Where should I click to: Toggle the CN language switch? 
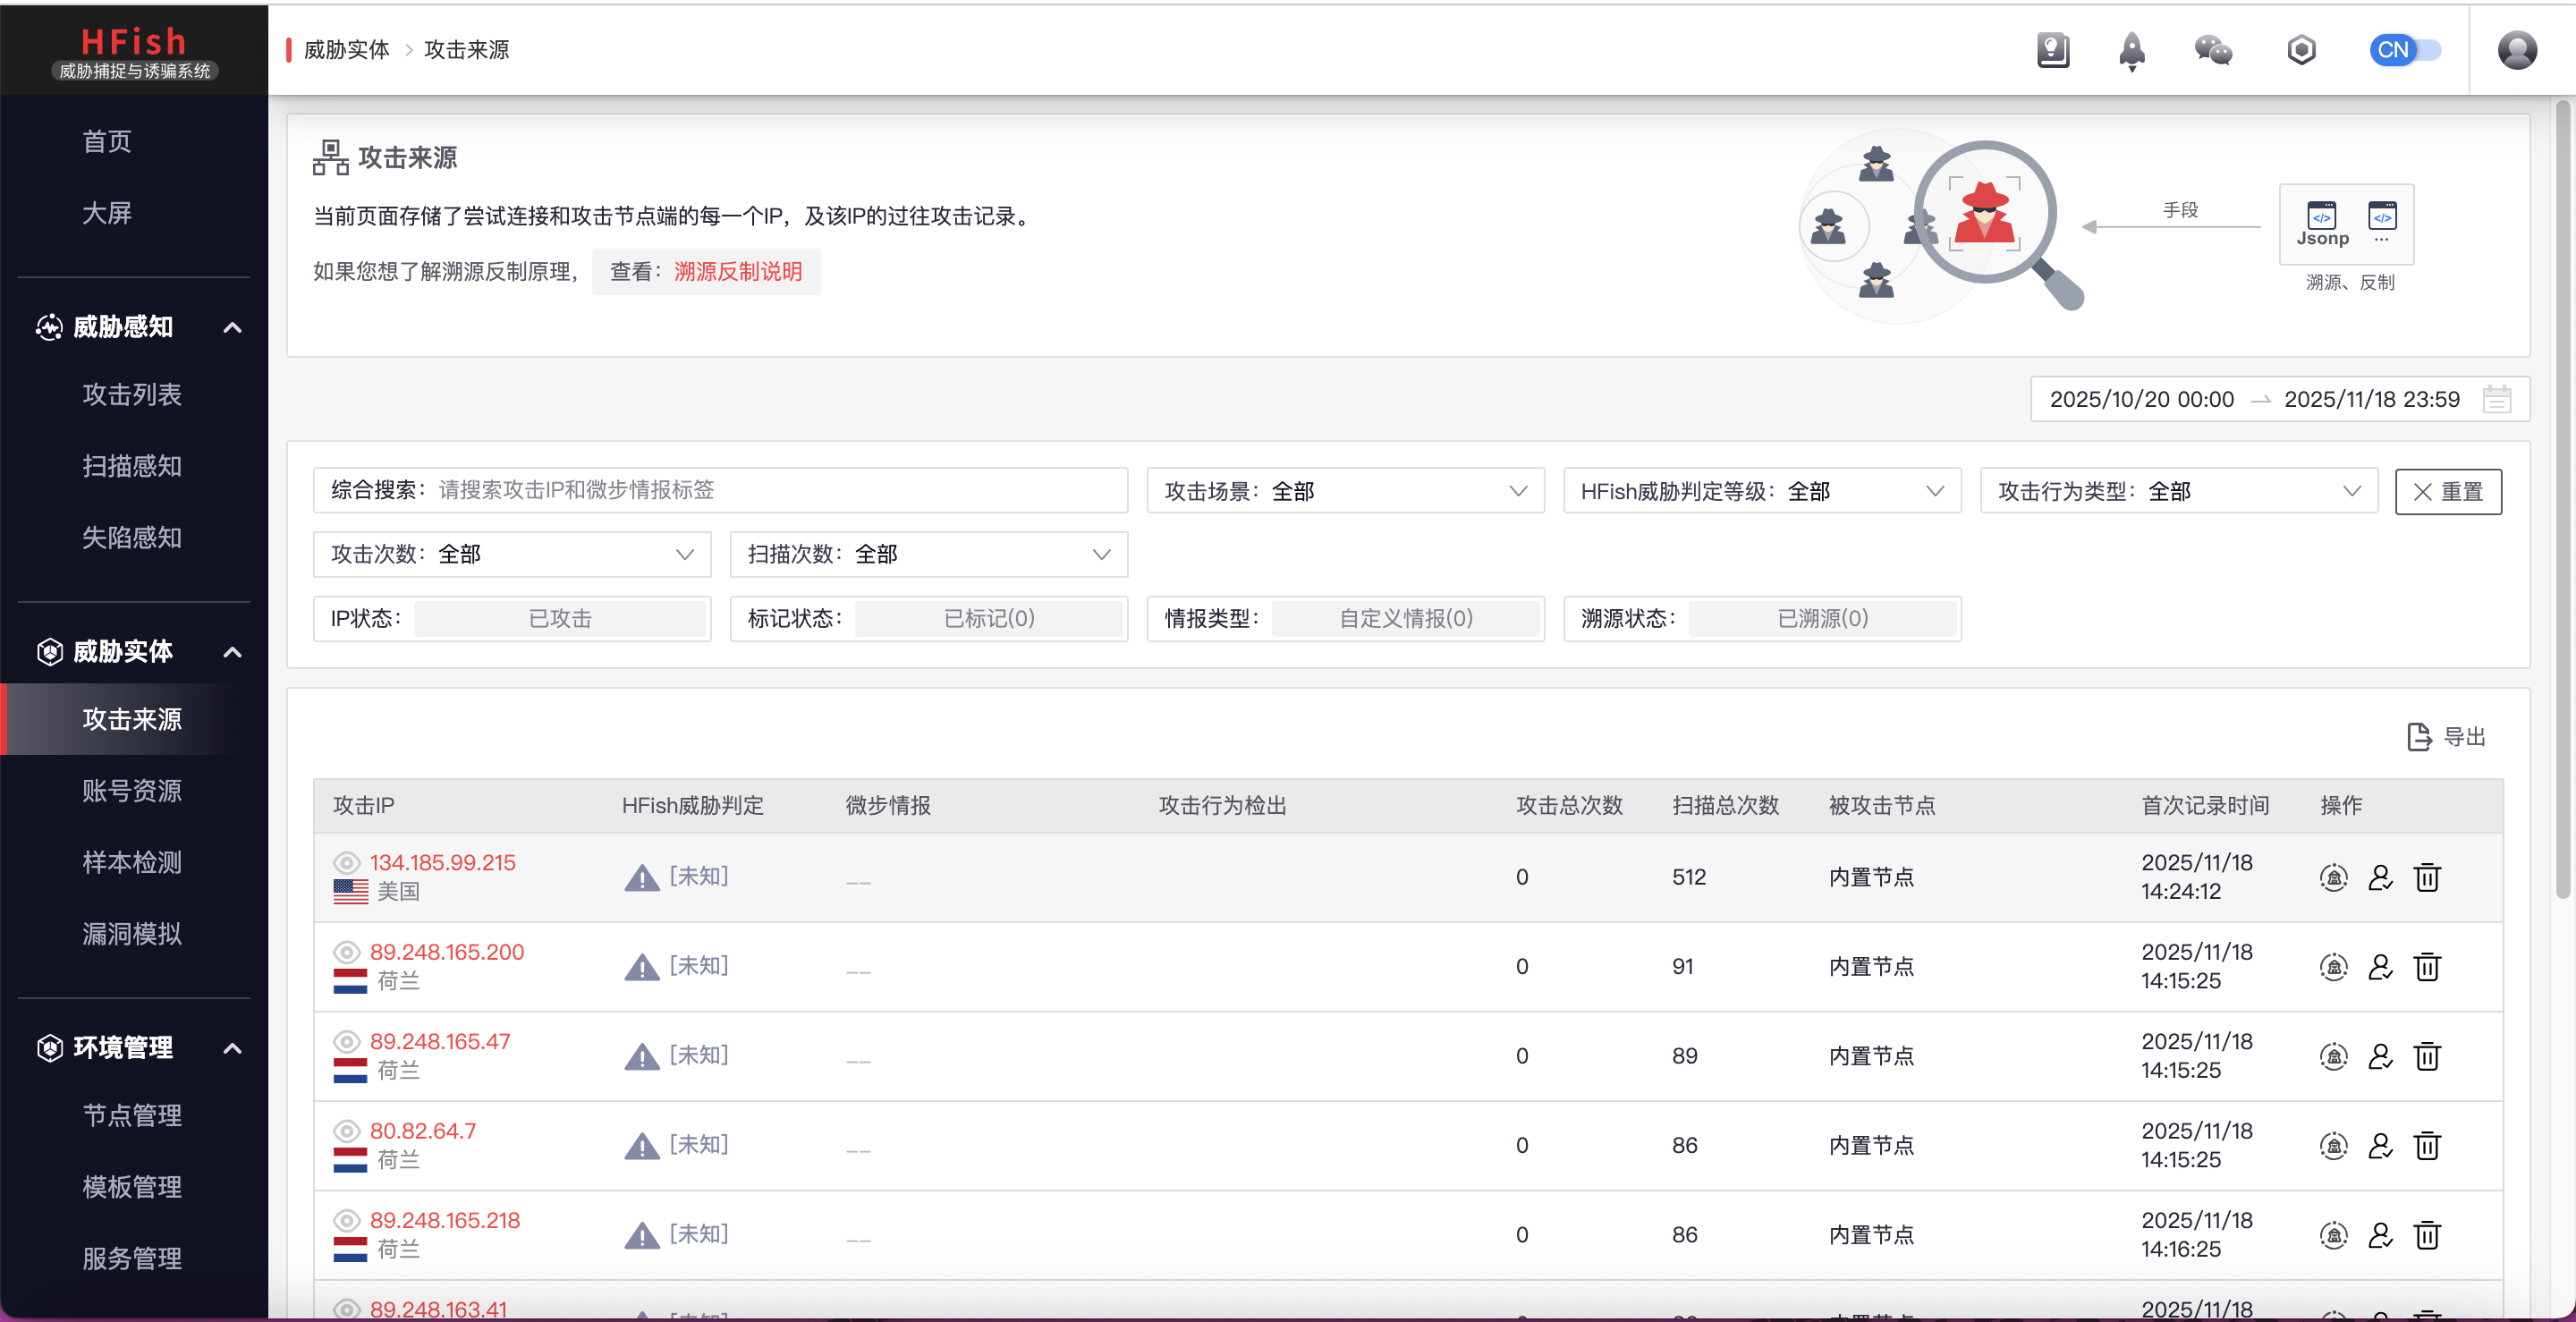tap(2405, 50)
